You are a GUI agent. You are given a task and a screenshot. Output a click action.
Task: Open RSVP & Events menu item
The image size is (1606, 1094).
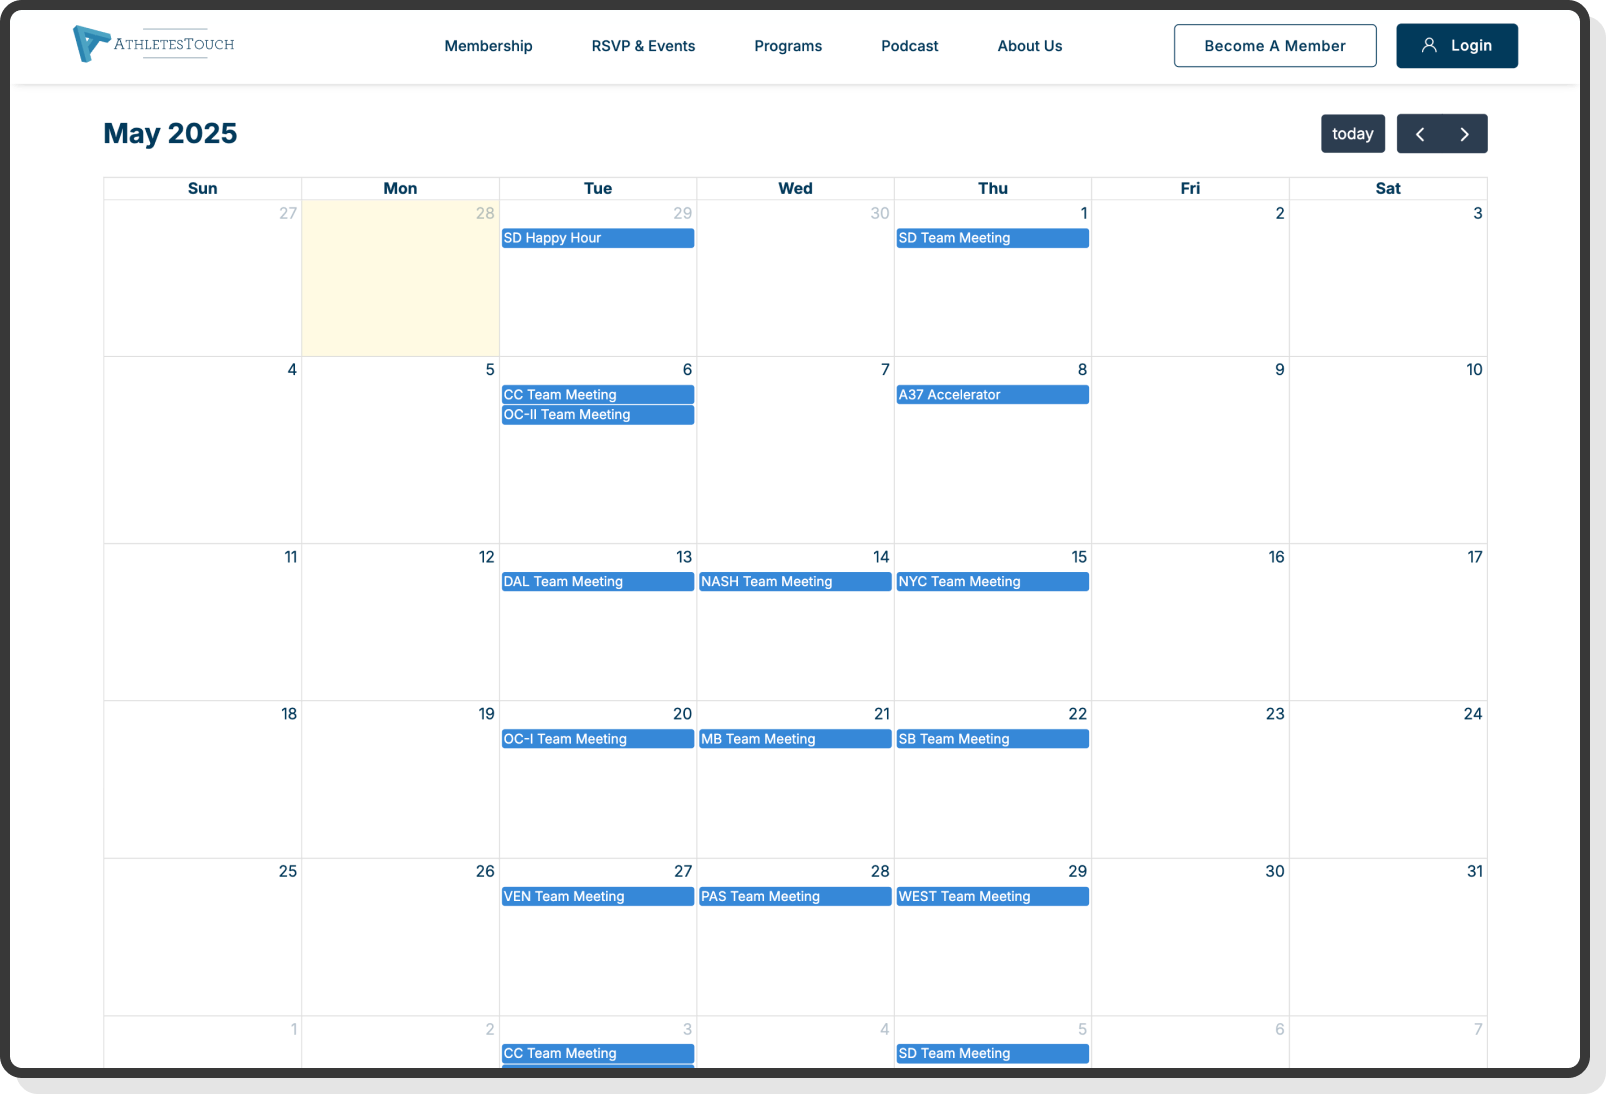click(x=643, y=46)
